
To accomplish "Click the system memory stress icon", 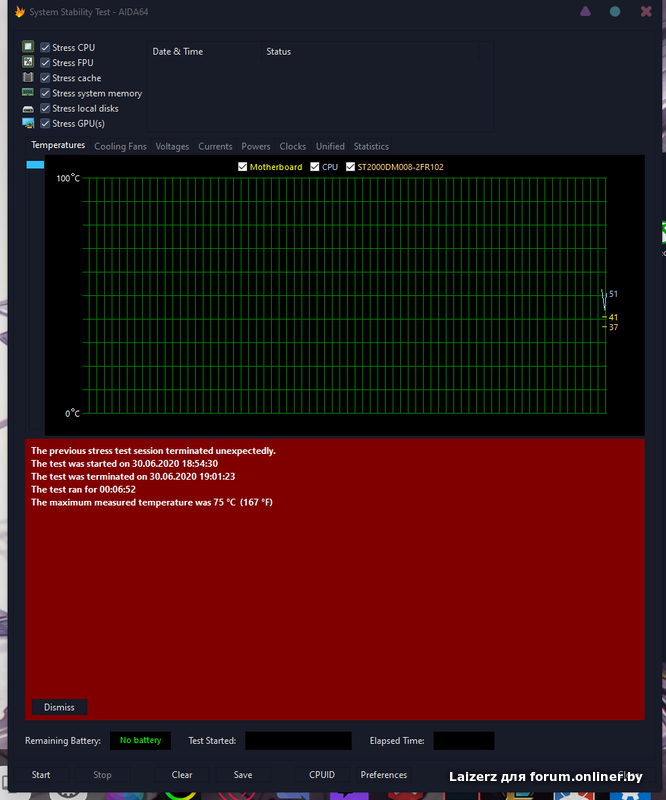I will (28, 93).
